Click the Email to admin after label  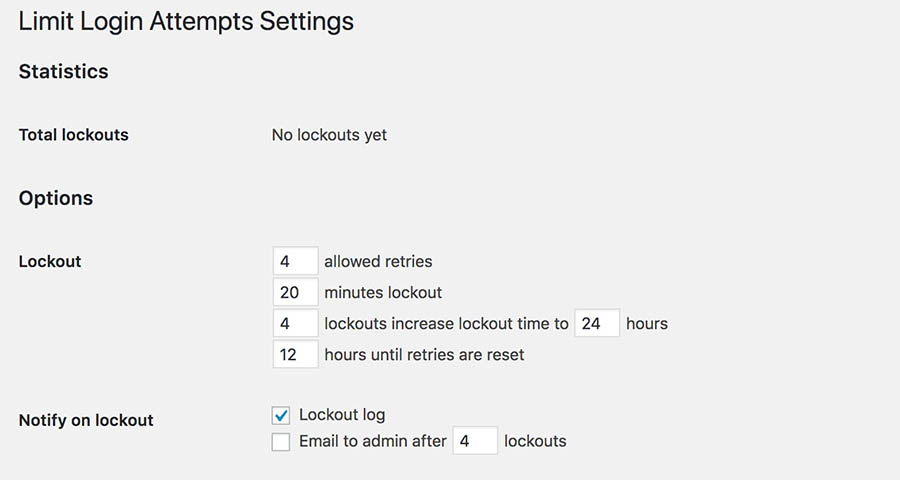point(372,441)
